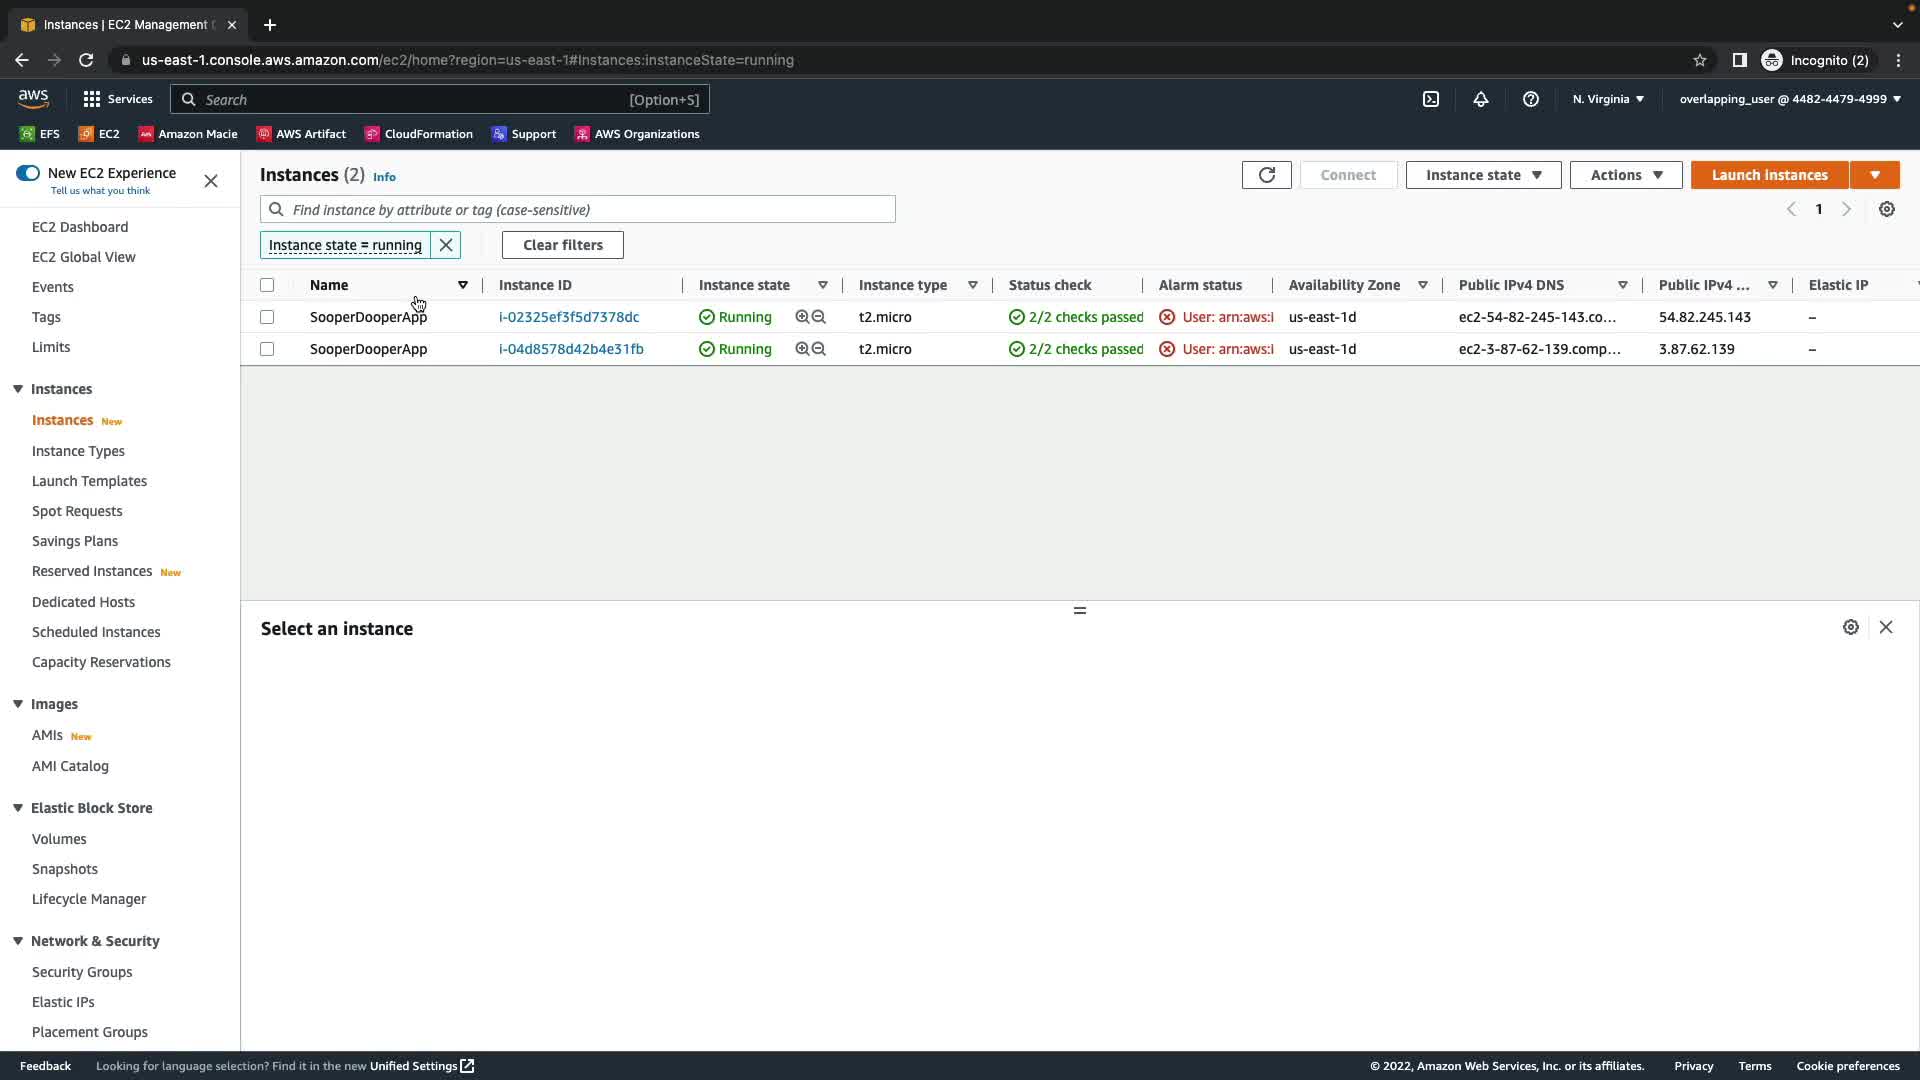Click the help question mark icon
This screenshot has height=1080, width=1920.
click(1531, 99)
